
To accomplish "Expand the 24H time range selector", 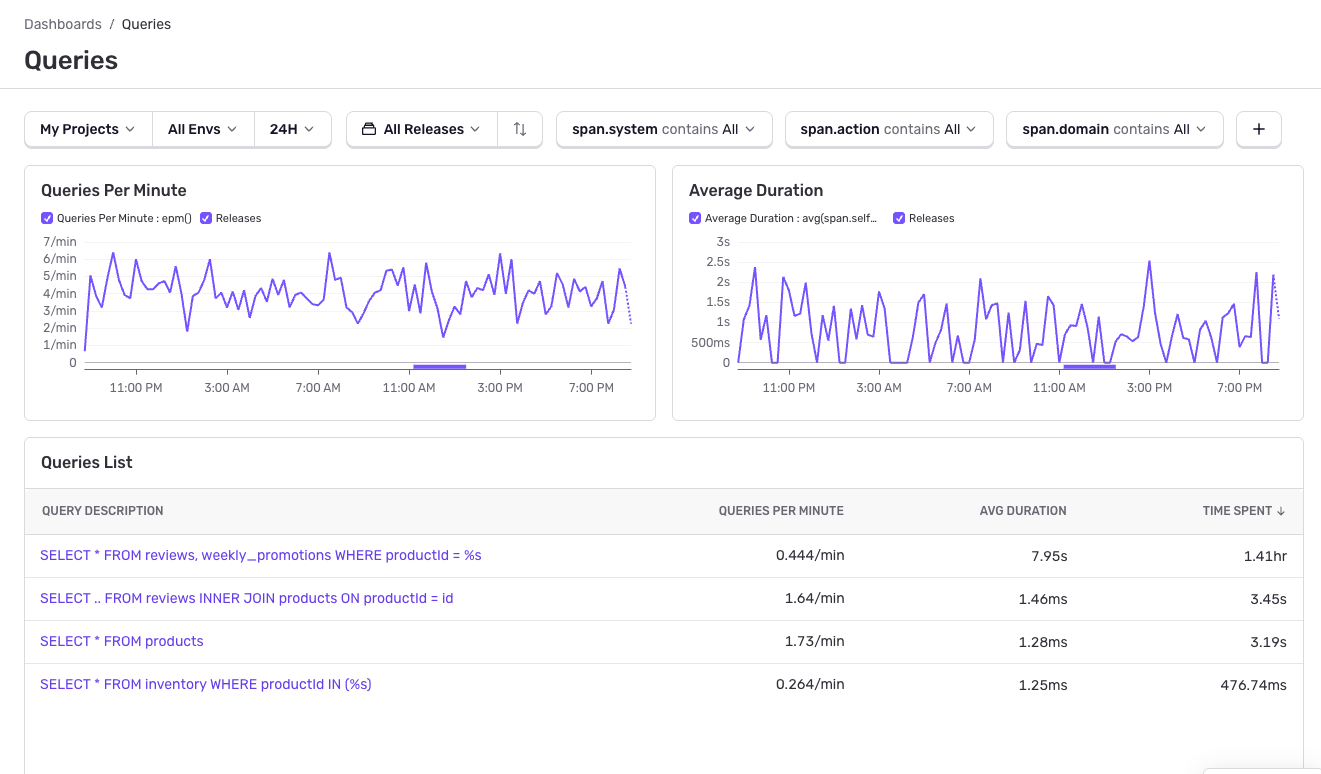I will 292,129.
